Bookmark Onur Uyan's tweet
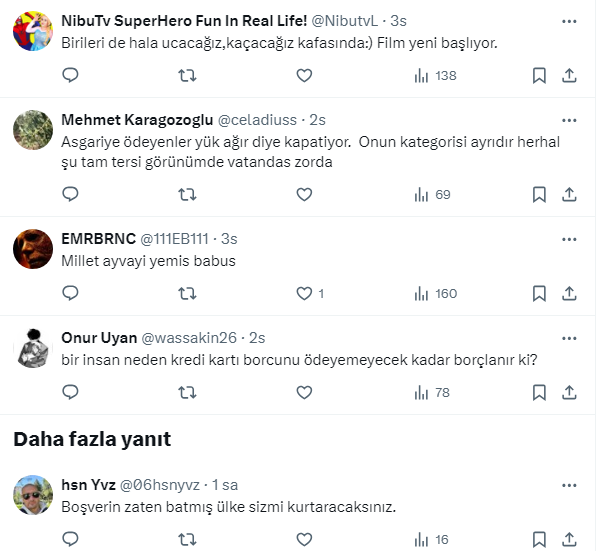 (539, 392)
